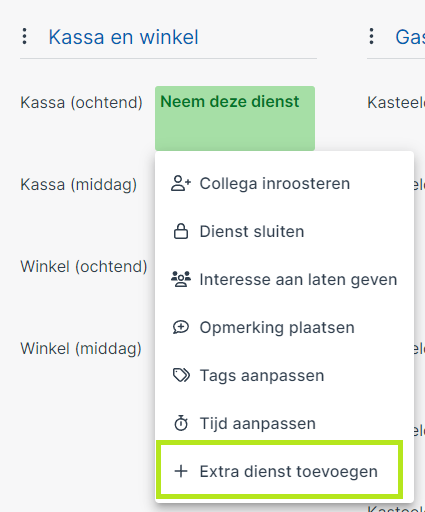
Task: Open the Kassa en winkel heading link
Action: point(123,37)
